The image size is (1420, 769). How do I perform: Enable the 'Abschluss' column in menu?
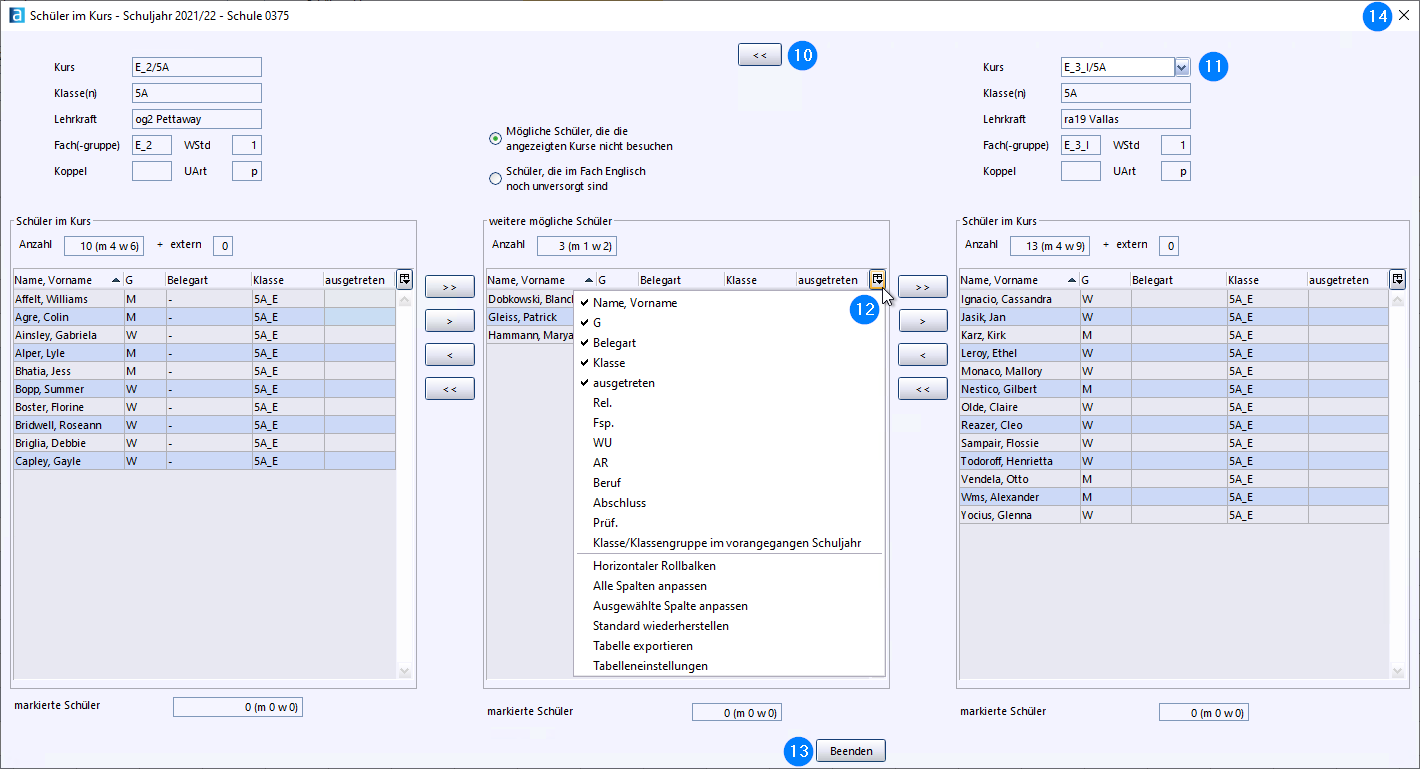[x=729, y=503]
